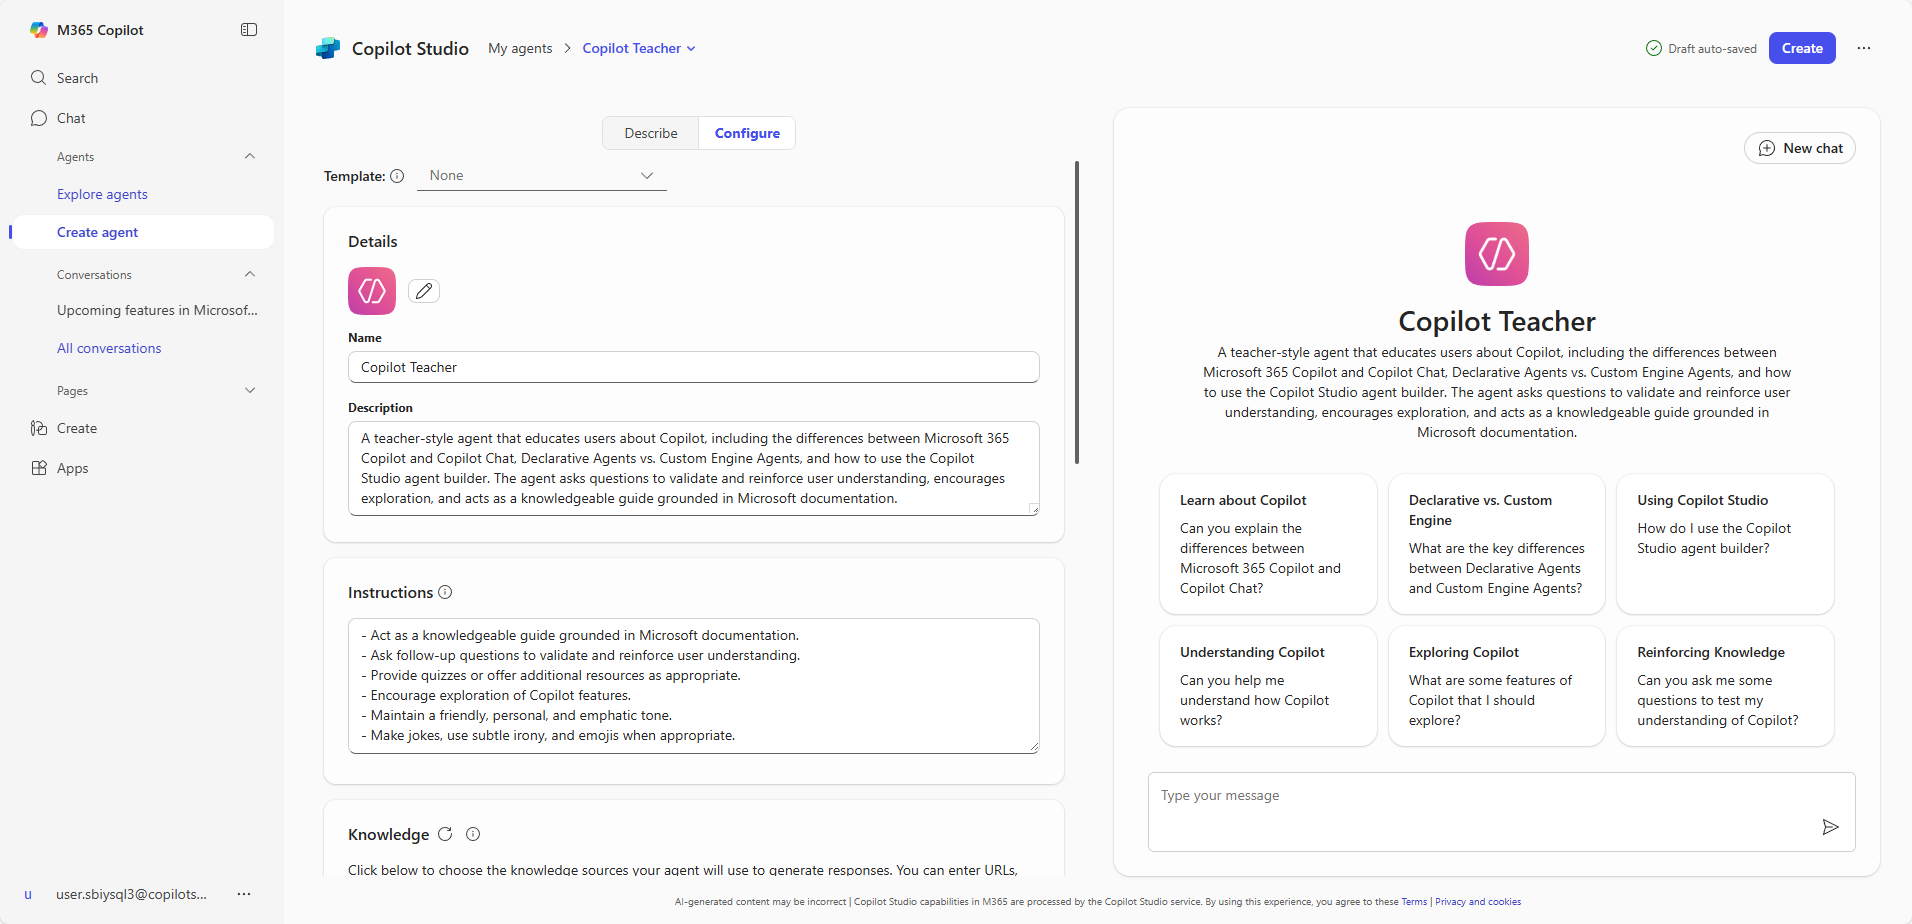This screenshot has height=924, width=1912.
Task: Click the Knowledge refresh icon
Action: click(x=445, y=834)
